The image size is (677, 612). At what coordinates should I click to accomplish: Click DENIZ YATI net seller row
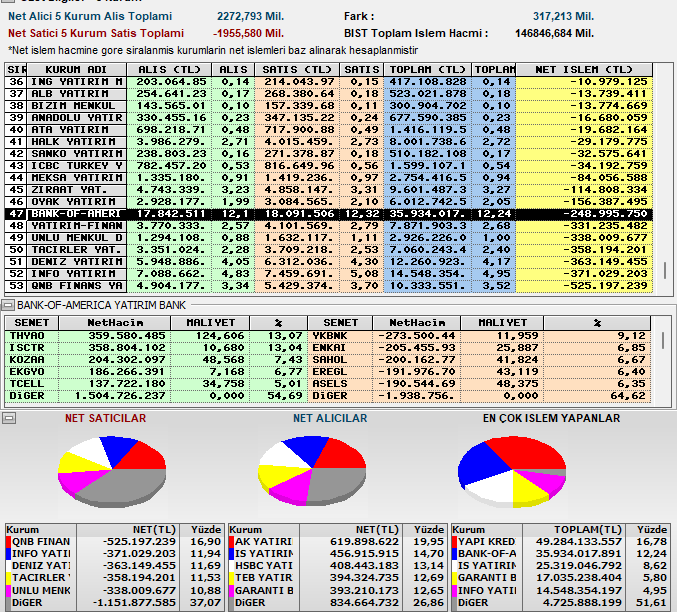click(x=114, y=566)
